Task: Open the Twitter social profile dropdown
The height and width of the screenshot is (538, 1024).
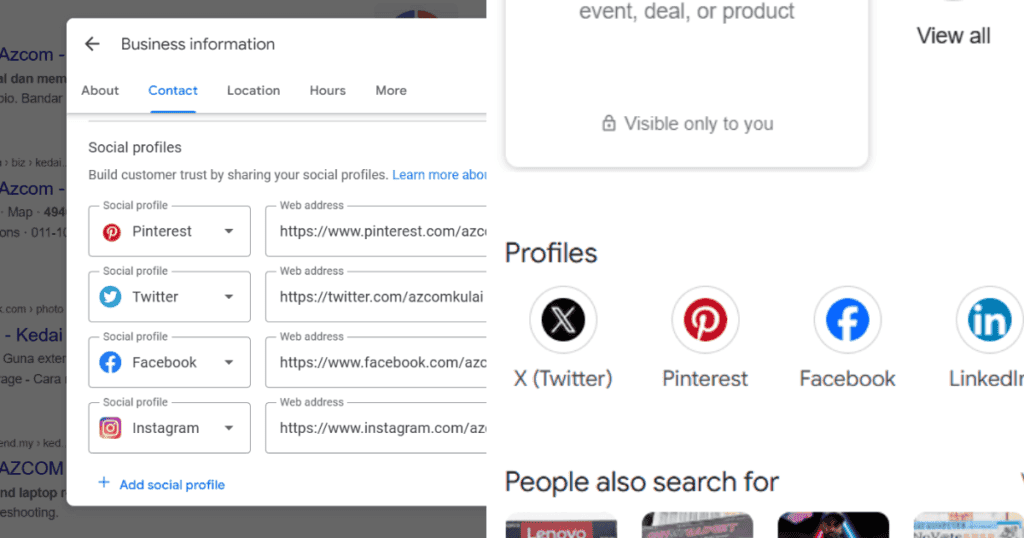Action: click(x=229, y=297)
